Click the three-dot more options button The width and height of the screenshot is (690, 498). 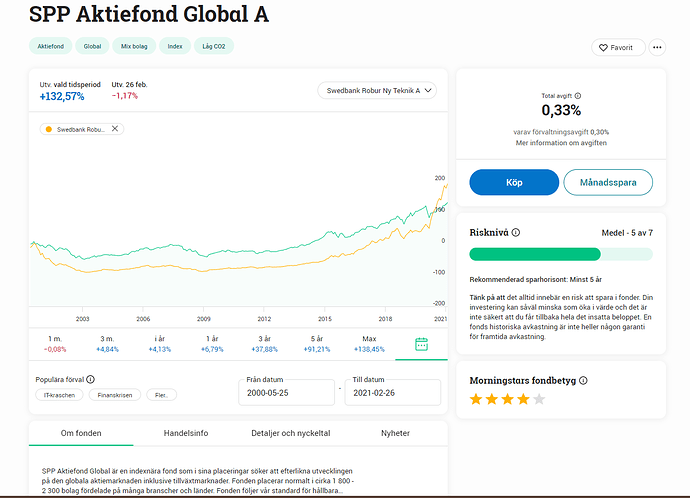[657, 47]
